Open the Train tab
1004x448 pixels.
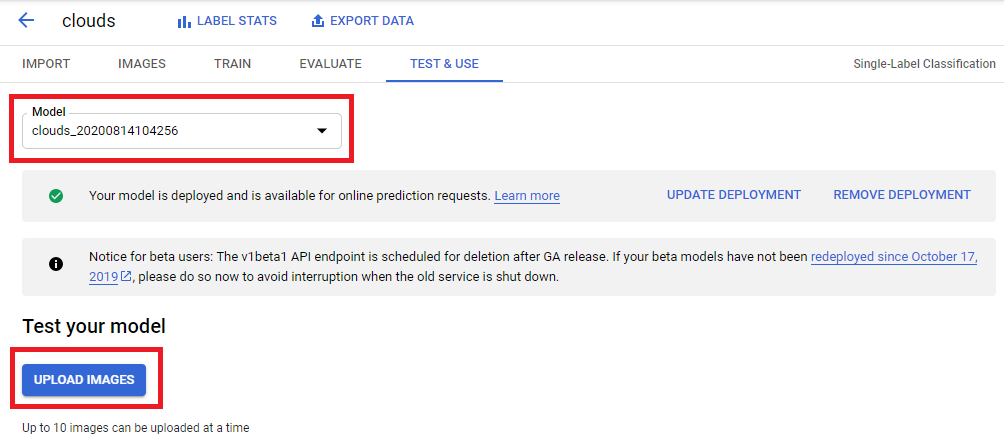coord(232,64)
